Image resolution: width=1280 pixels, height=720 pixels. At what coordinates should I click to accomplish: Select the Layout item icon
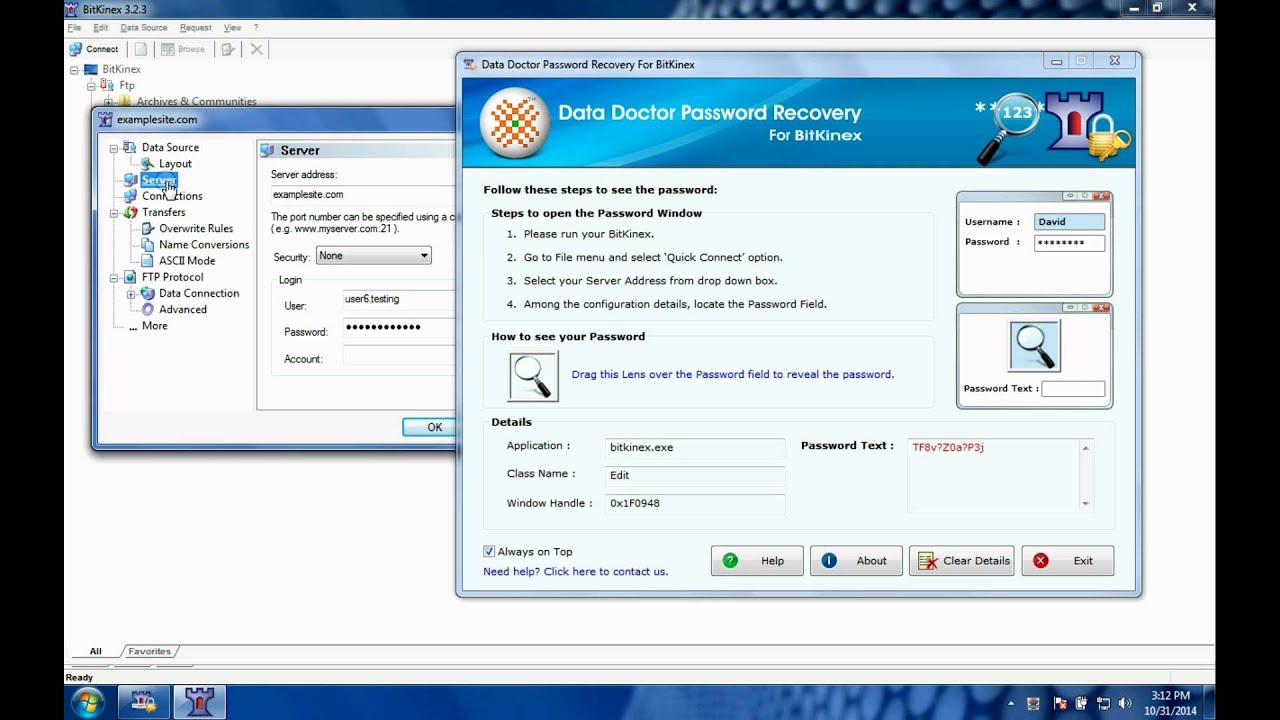point(148,164)
